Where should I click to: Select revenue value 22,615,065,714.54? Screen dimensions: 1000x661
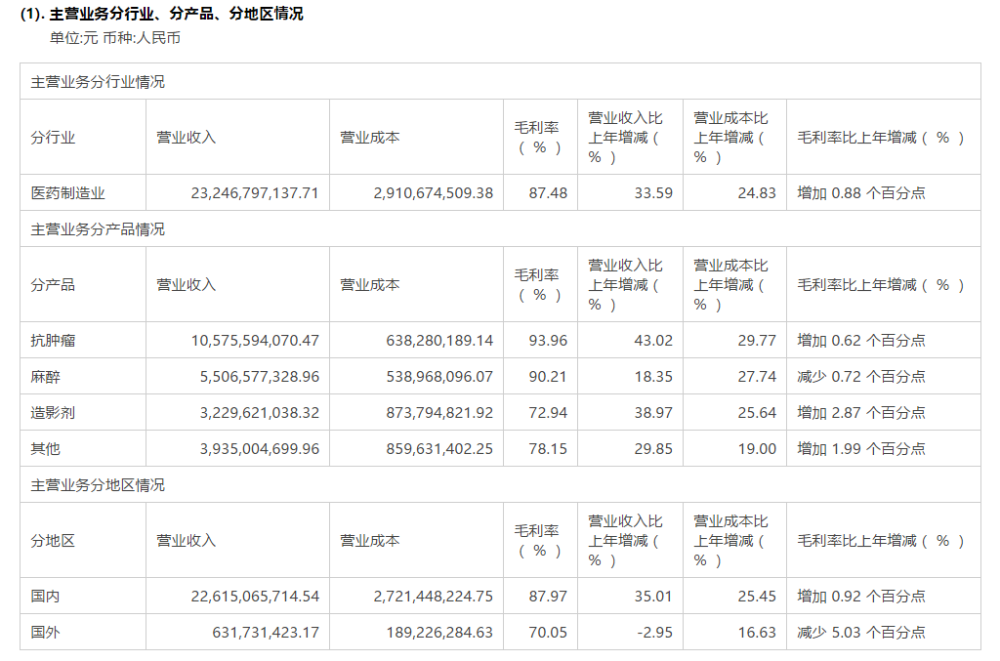pyautogui.click(x=254, y=596)
